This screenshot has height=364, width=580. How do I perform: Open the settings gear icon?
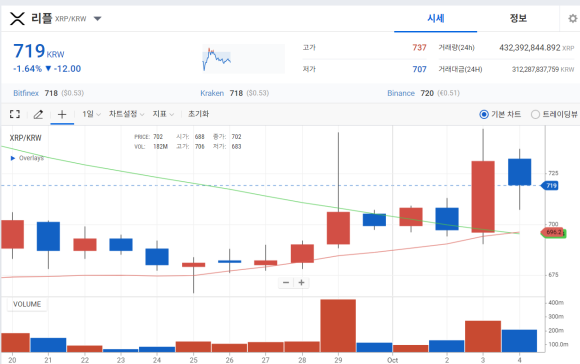(x=573, y=18)
